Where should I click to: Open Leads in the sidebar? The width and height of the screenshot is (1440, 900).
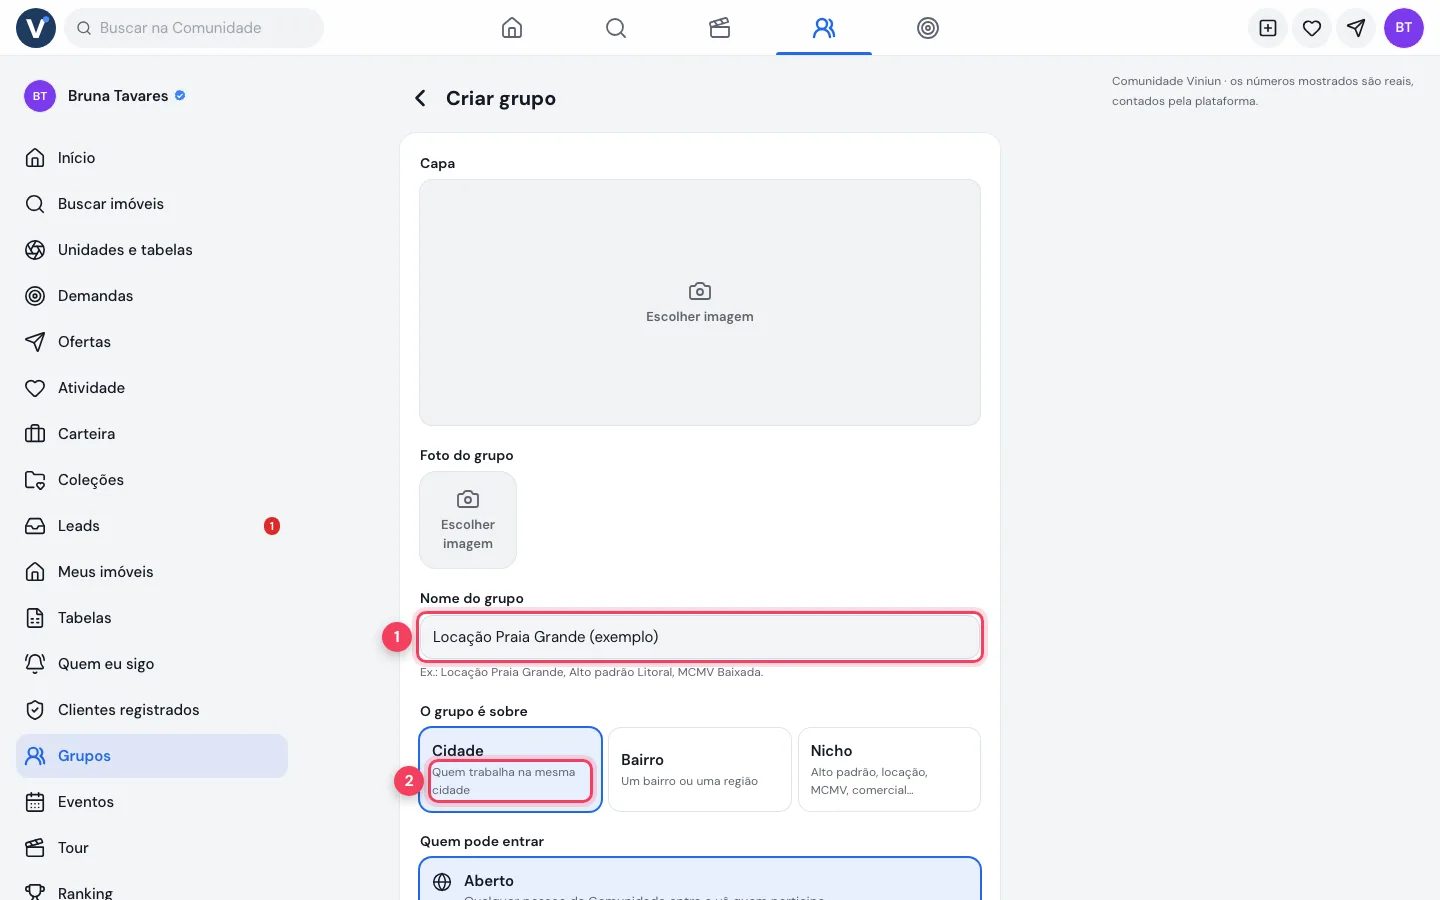pyautogui.click(x=152, y=526)
